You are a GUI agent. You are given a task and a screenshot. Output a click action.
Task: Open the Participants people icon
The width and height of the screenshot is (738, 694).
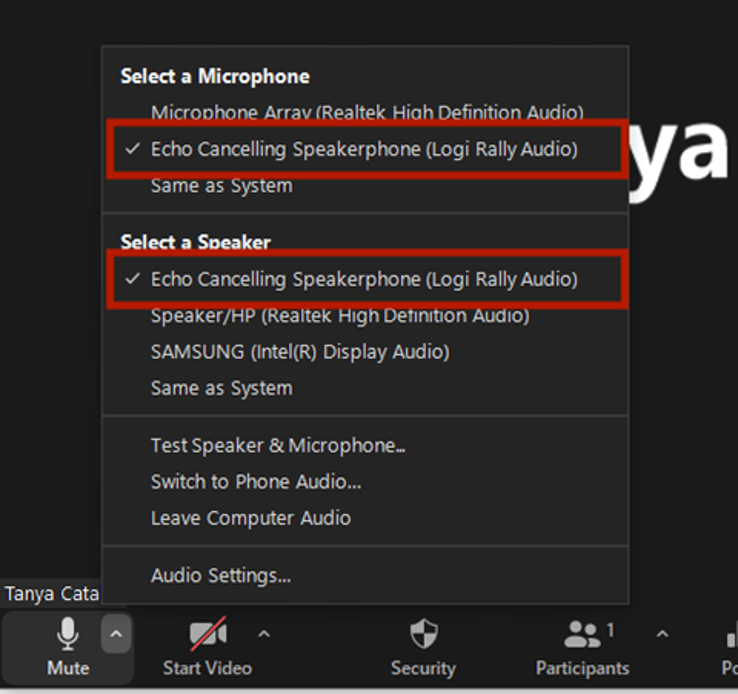pos(583,634)
